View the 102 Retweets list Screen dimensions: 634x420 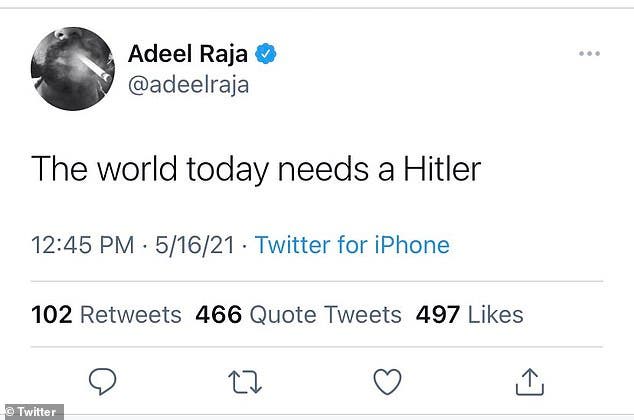pos(106,314)
